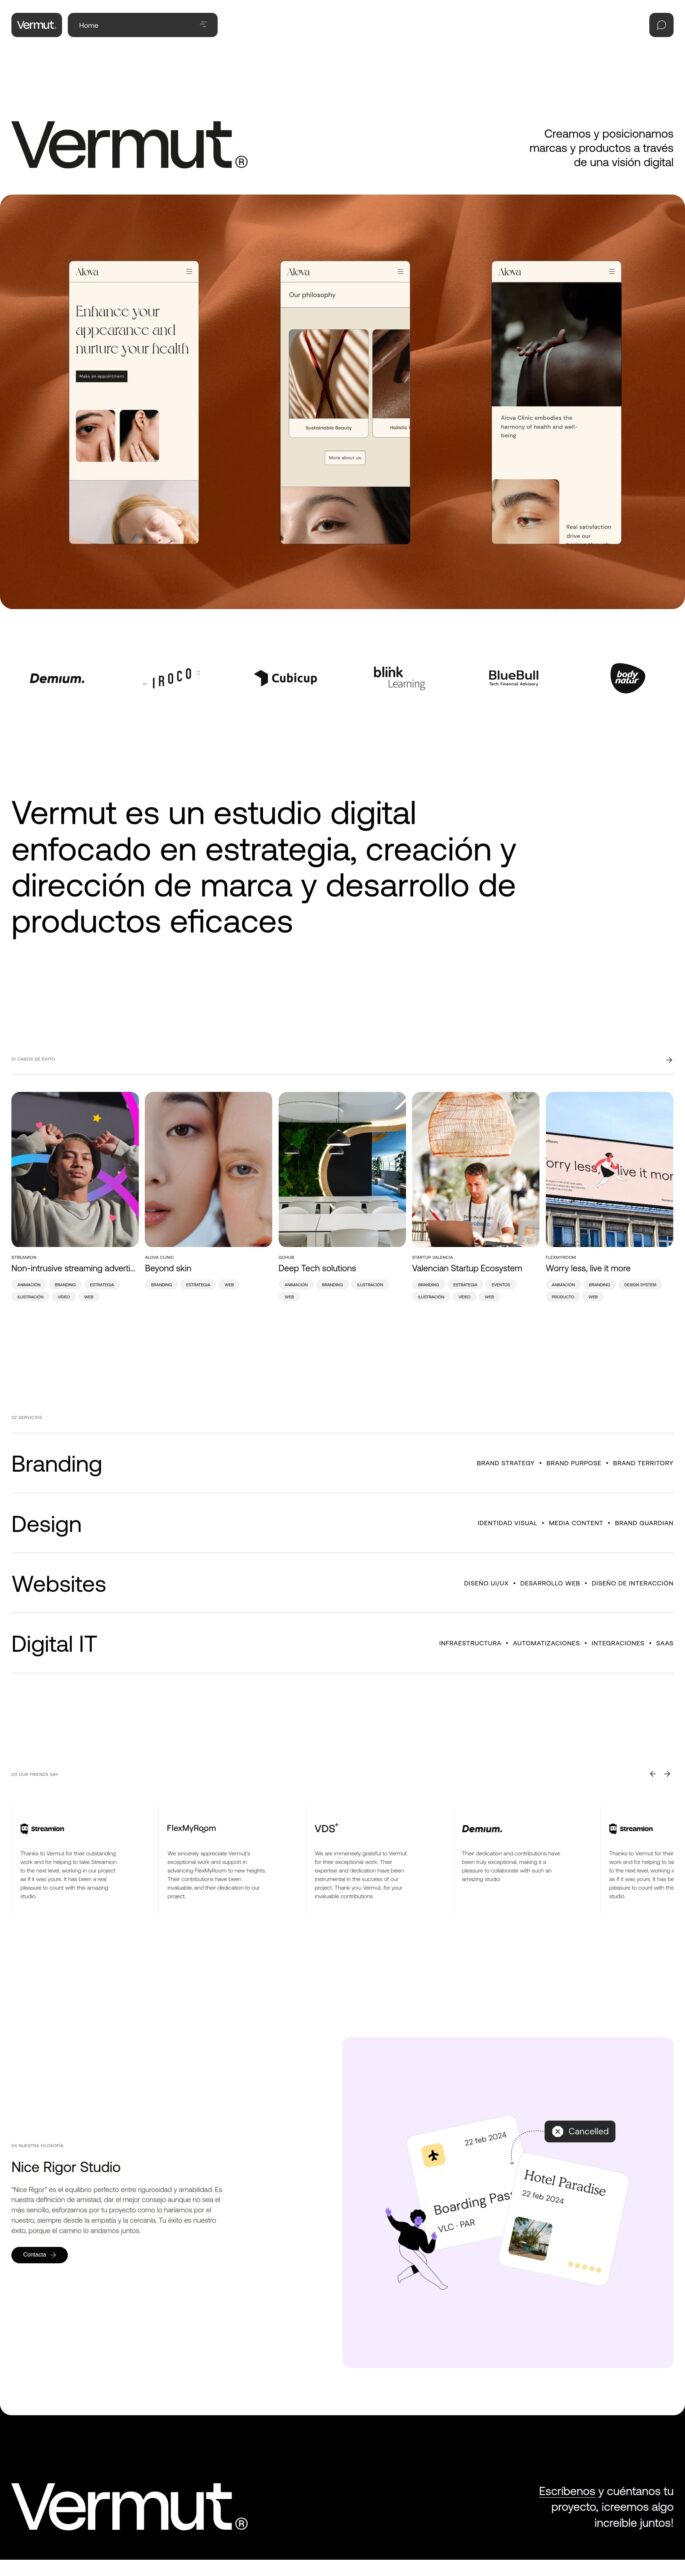The width and height of the screenshot is (685, 2560).
Task: Show next testimonial with right arrow
Action: coord(668,1774)
